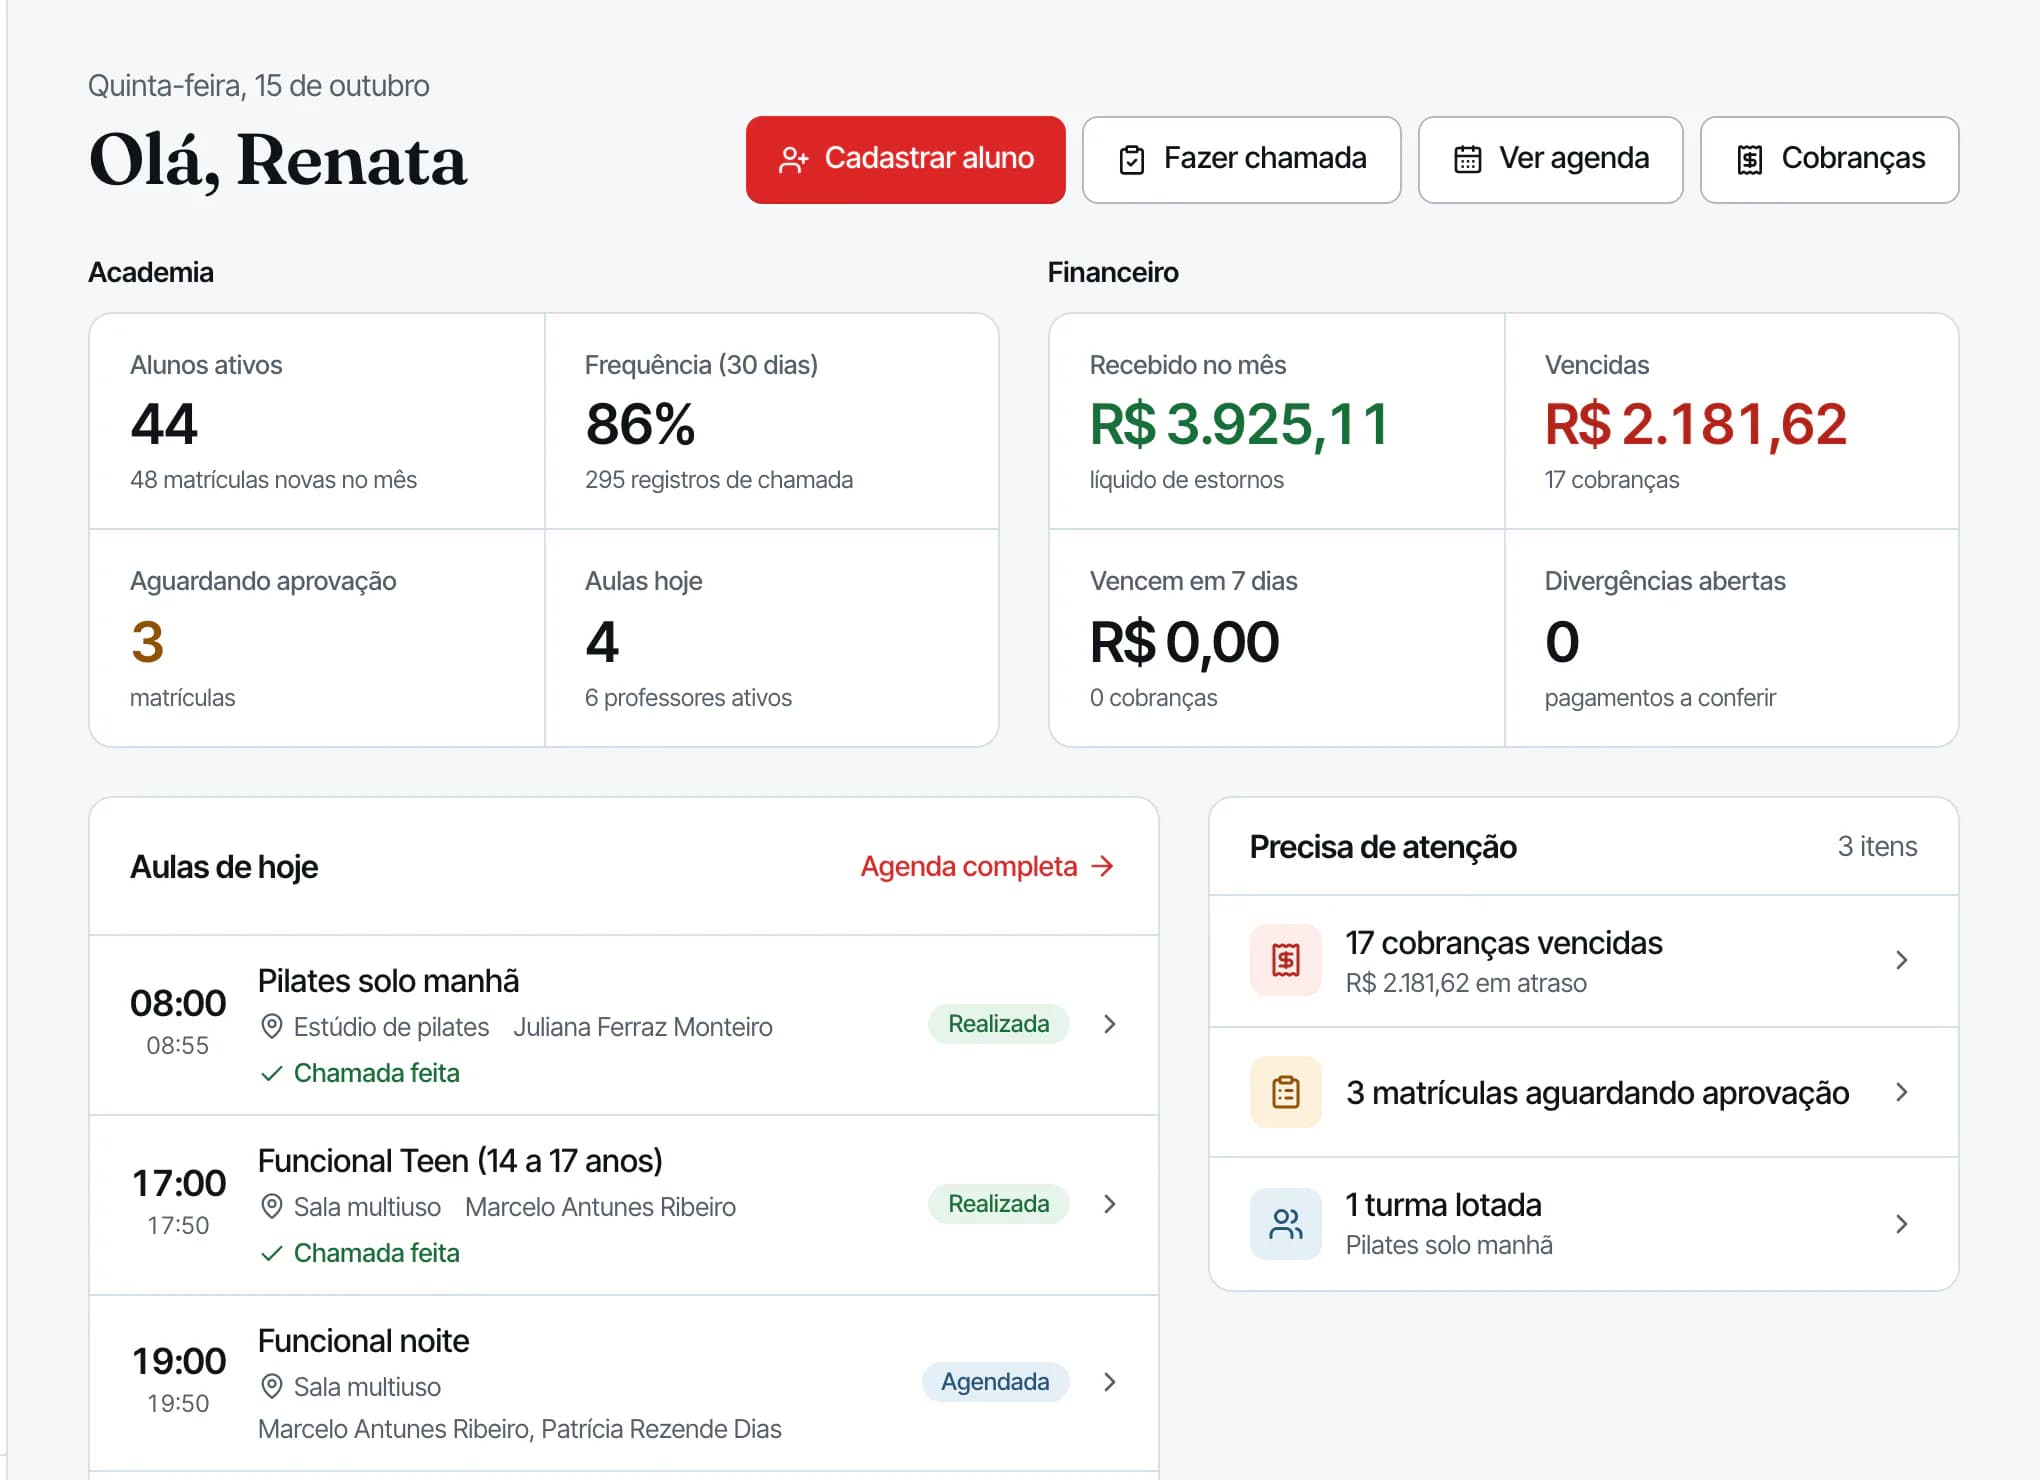Viewport: 2040px width, 1480px height.
Task: Click the Funcional noite class title
Action: (x=364, y=1341)
